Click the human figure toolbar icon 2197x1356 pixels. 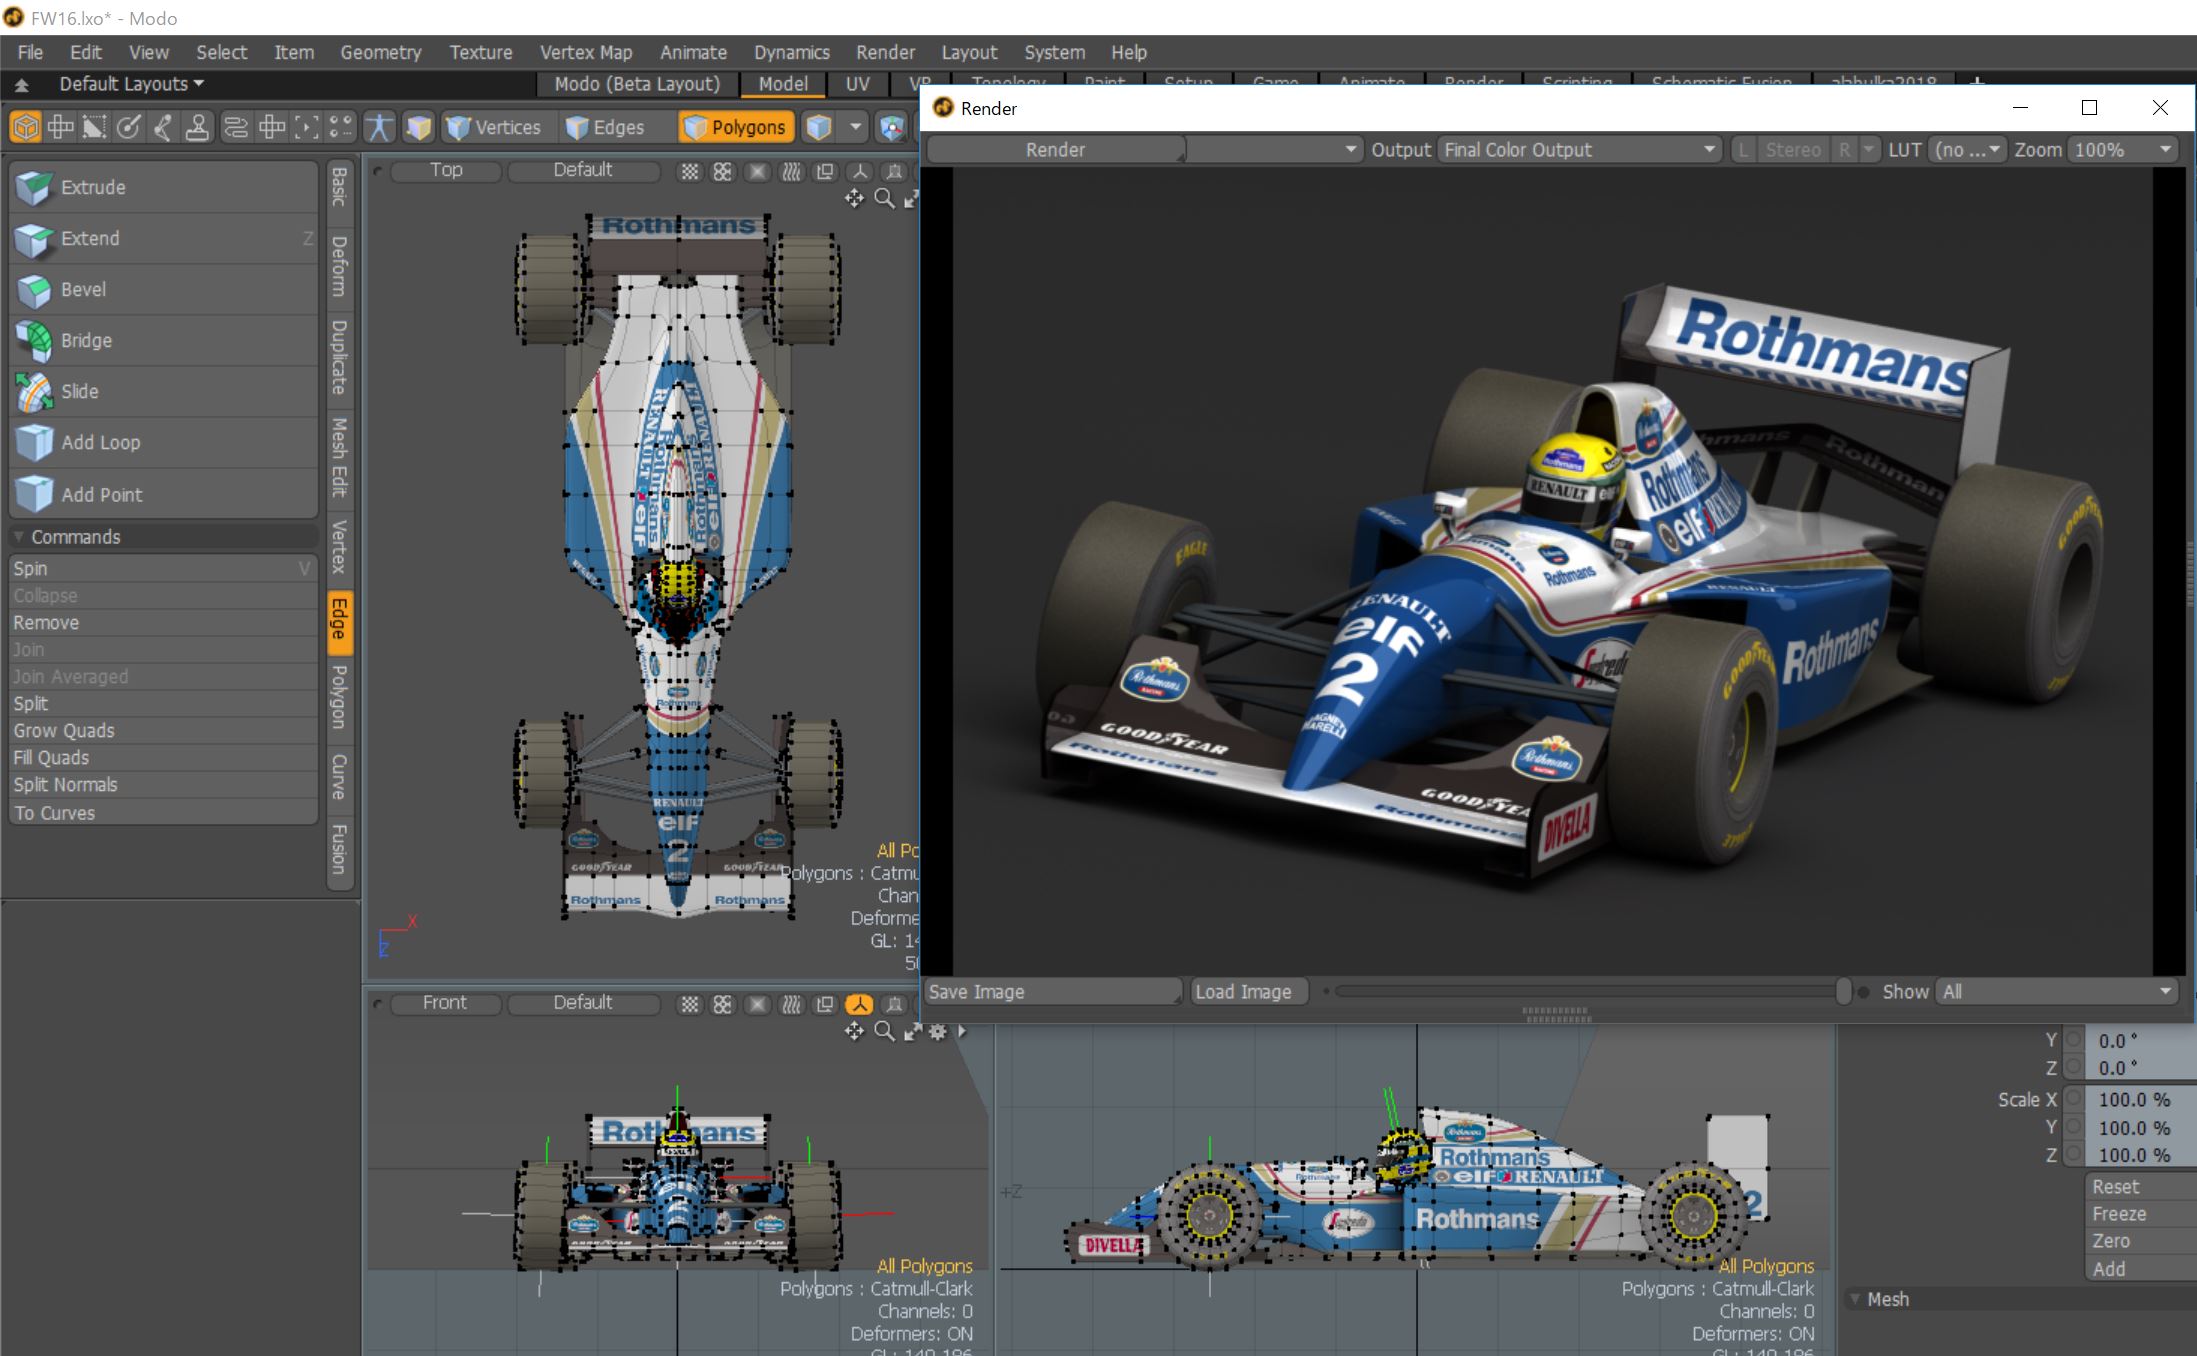pos(379,127)
